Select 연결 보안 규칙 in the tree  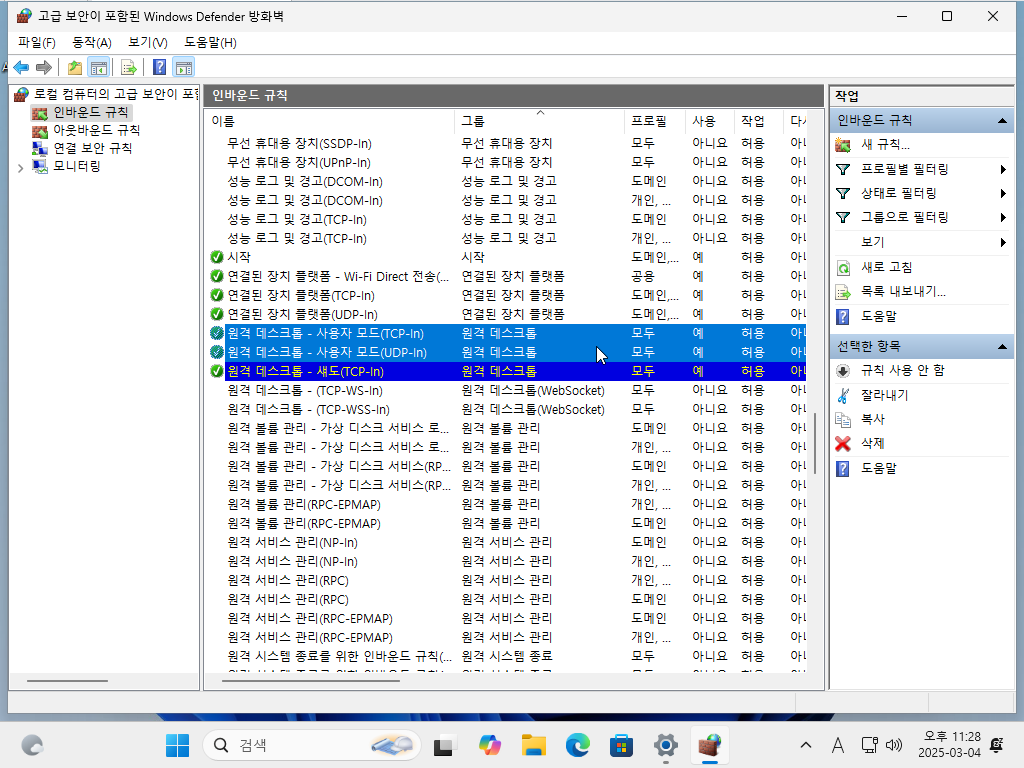(x=93, y=148)
